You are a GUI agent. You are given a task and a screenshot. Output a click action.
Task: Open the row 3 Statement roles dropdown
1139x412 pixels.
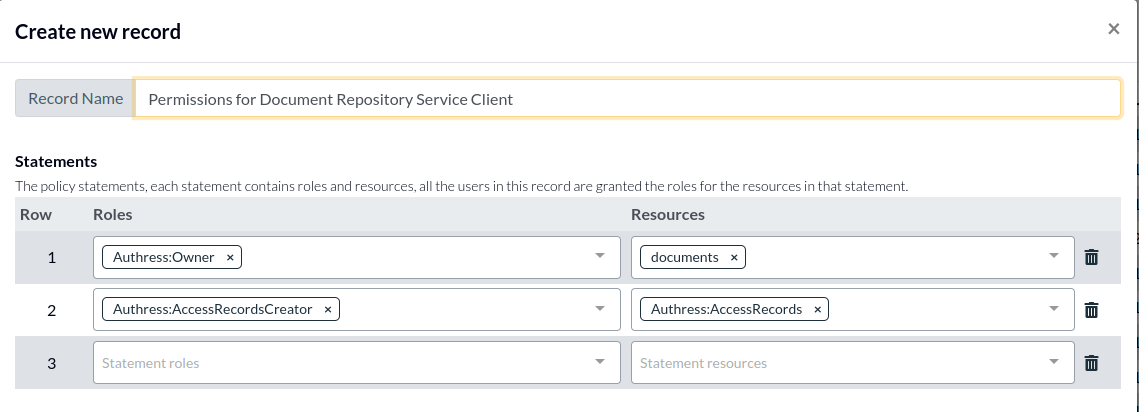(x=600, y=363)
